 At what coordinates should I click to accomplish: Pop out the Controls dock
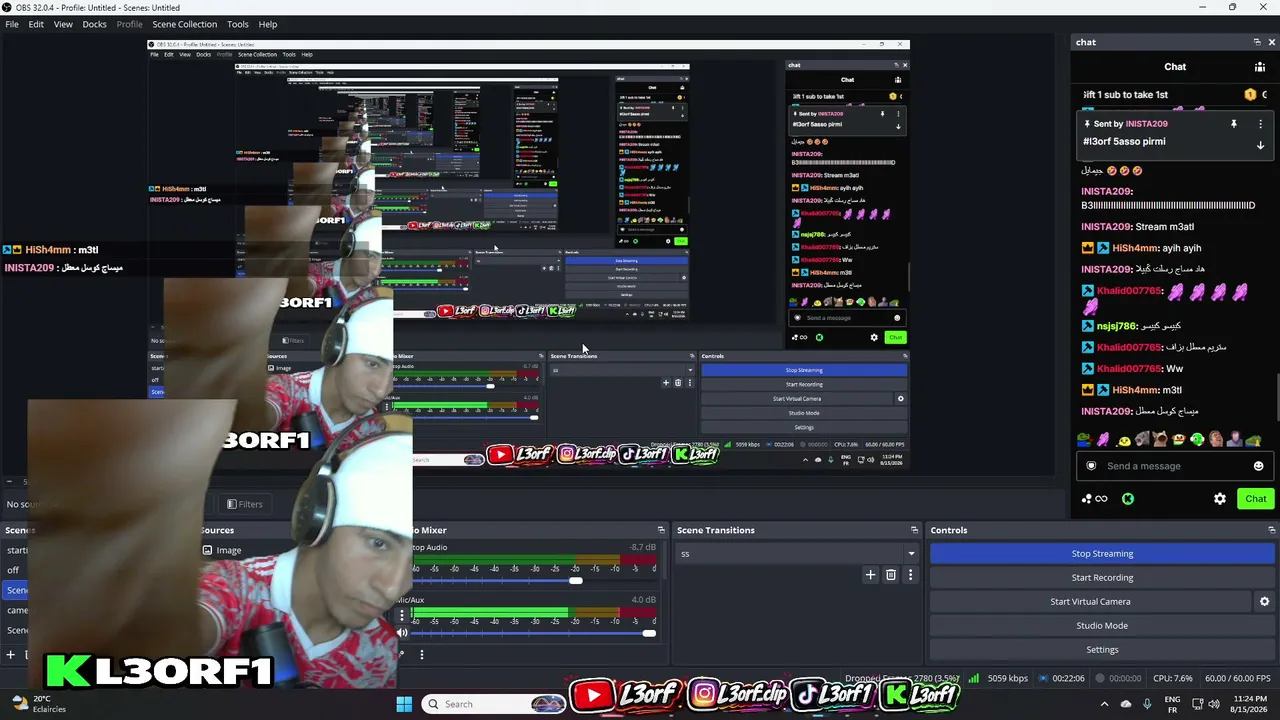(1272, 530)
